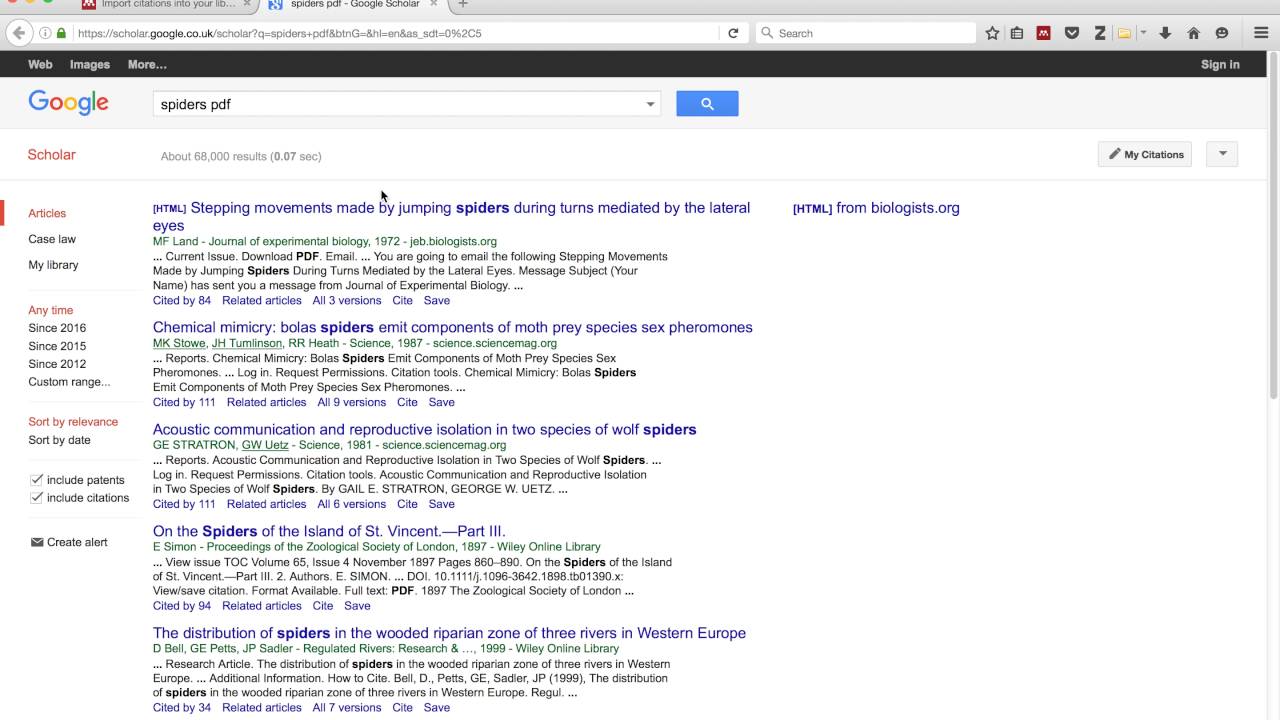Click the magnifier icon in browser search box
Screen dimensions: 1280x720
pyautogui.click(x=767, y=33)
